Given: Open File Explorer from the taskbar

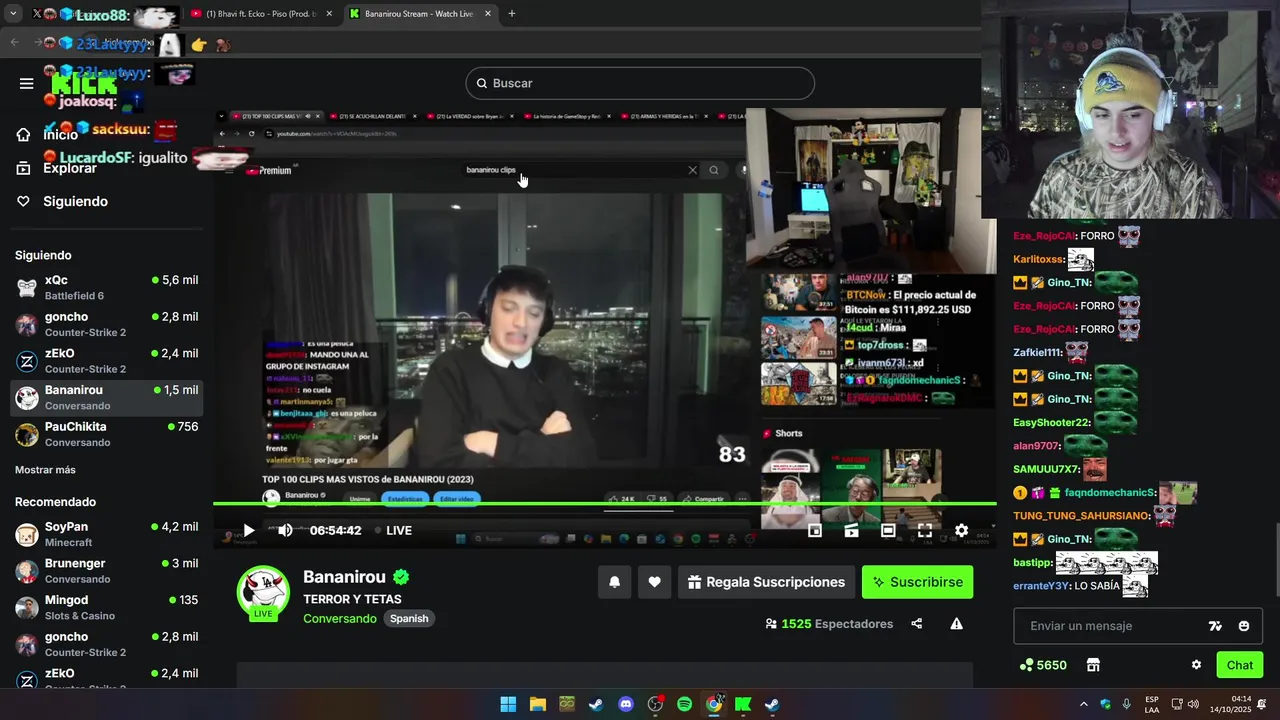Looking at the screenshot, I should 537,704.
